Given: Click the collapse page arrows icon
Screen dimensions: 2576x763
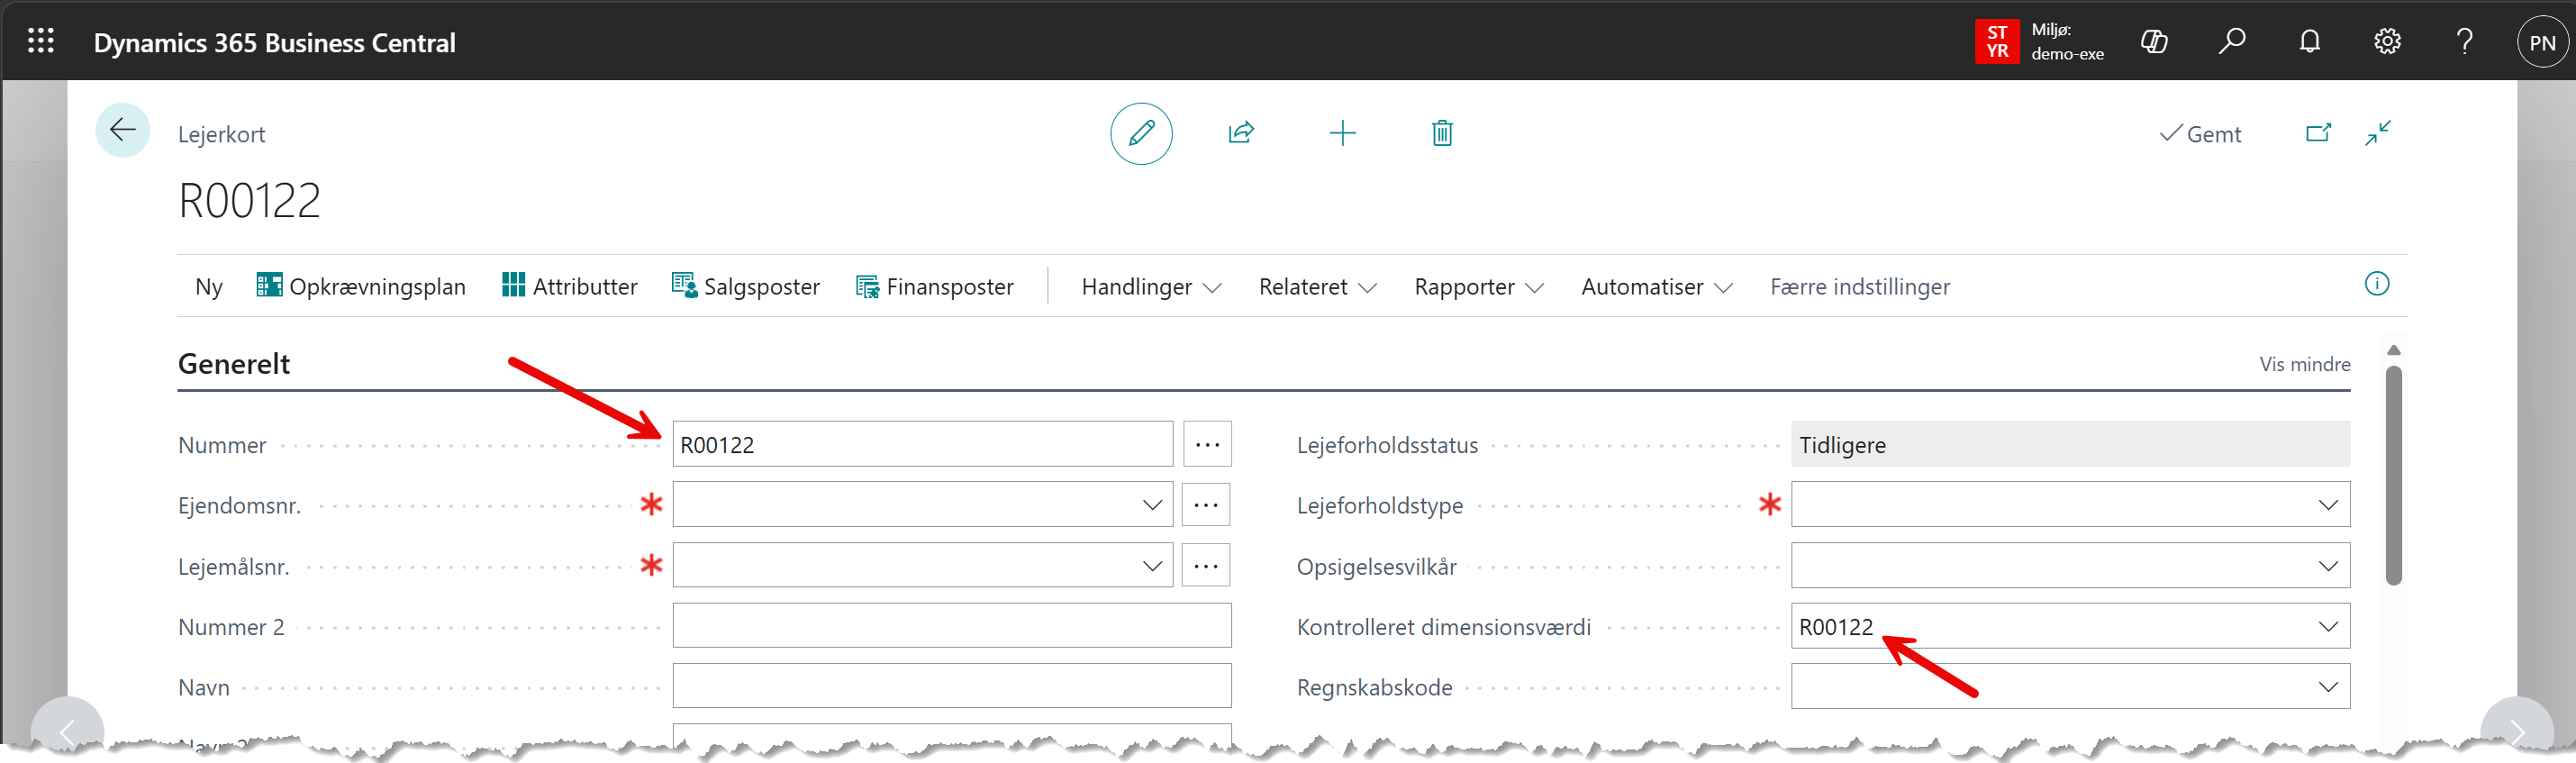Looking at the screenshot, I should pos(2378,134).
